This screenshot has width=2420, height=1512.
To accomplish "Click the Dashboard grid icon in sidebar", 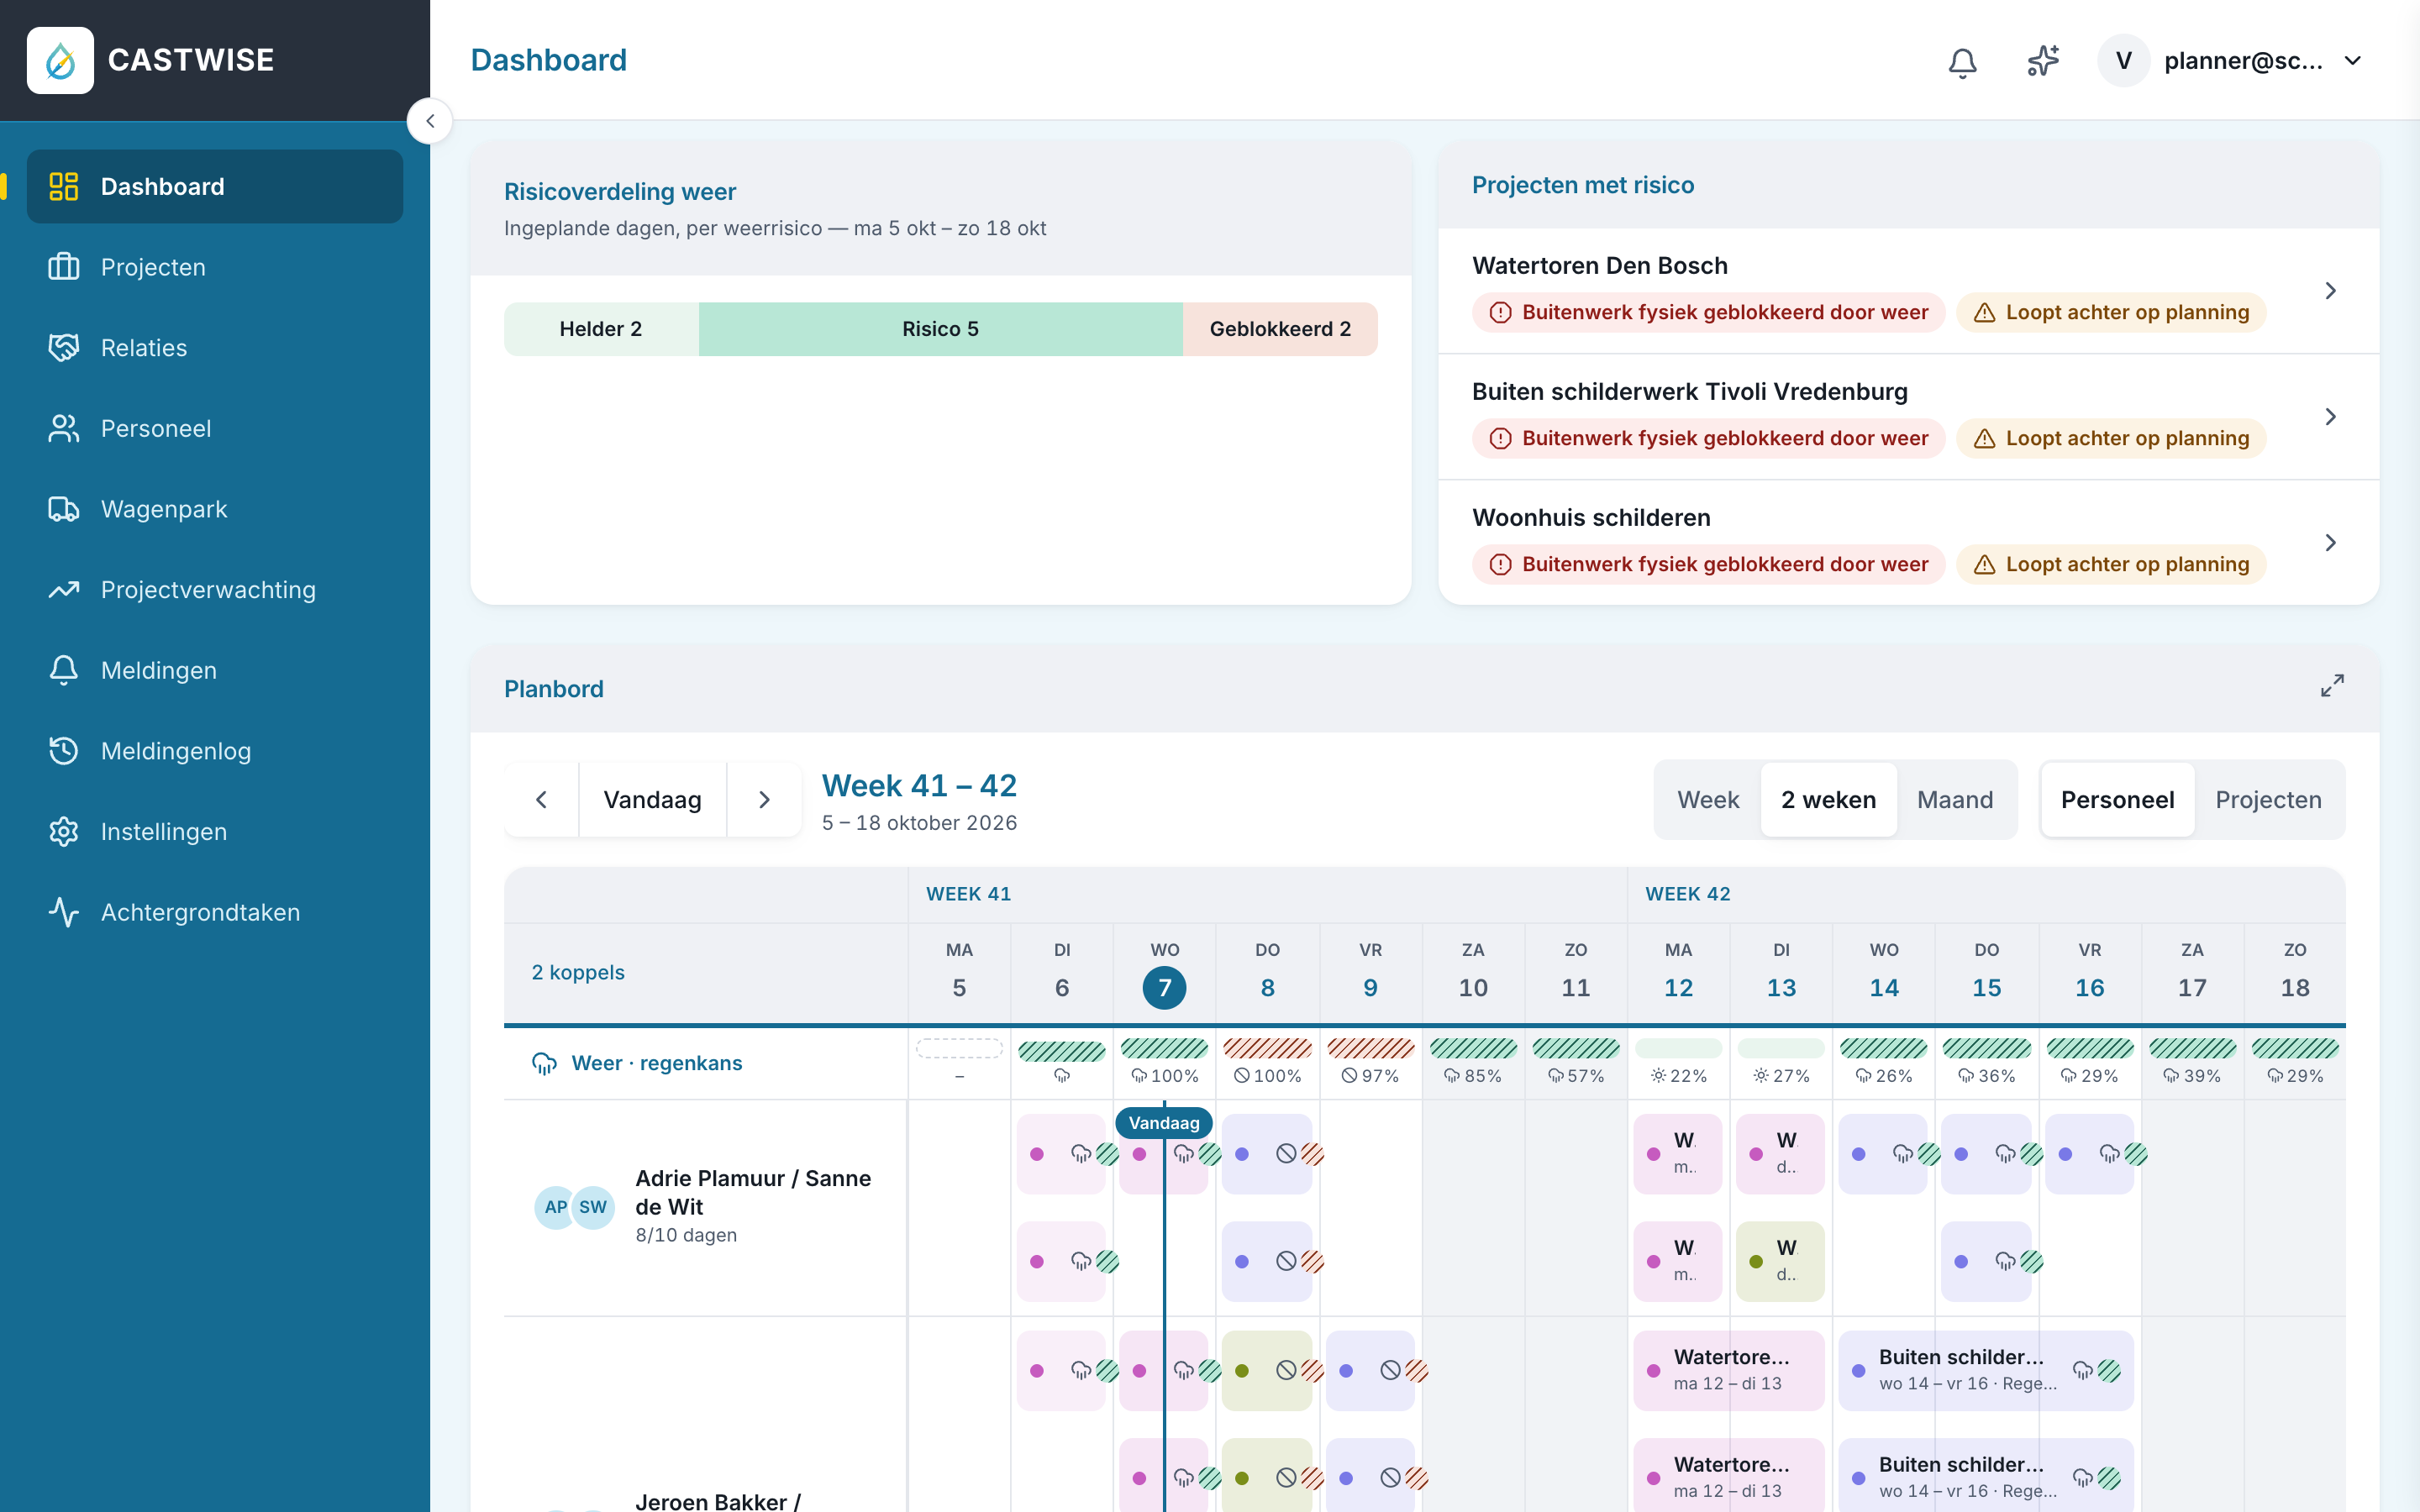I will pos(64,186).
